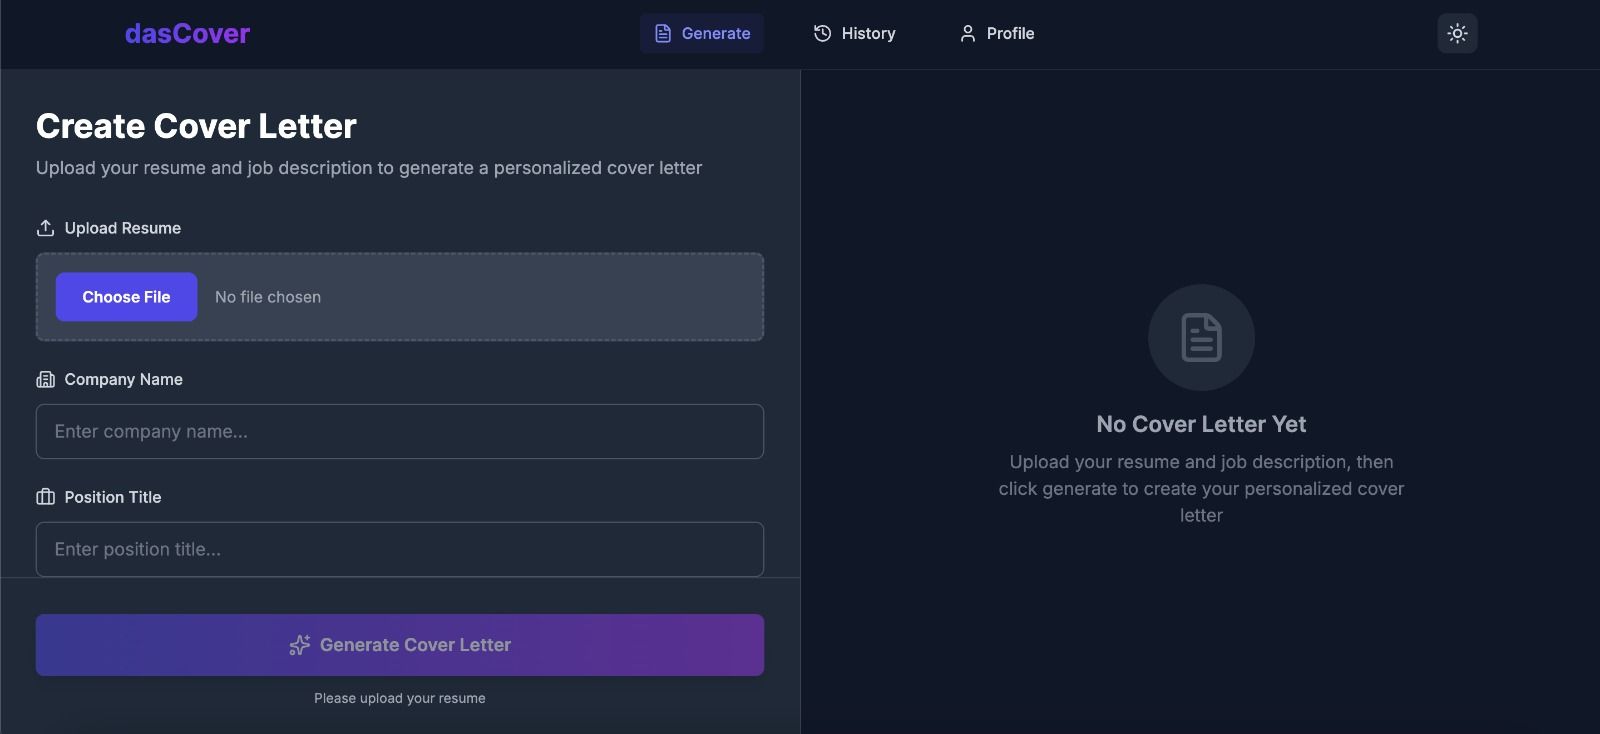Screen dimensions: 1600x734
Task: Click the No Cover Letter Yet heading
Action: pyautogui.click(x=1201, y=424)
